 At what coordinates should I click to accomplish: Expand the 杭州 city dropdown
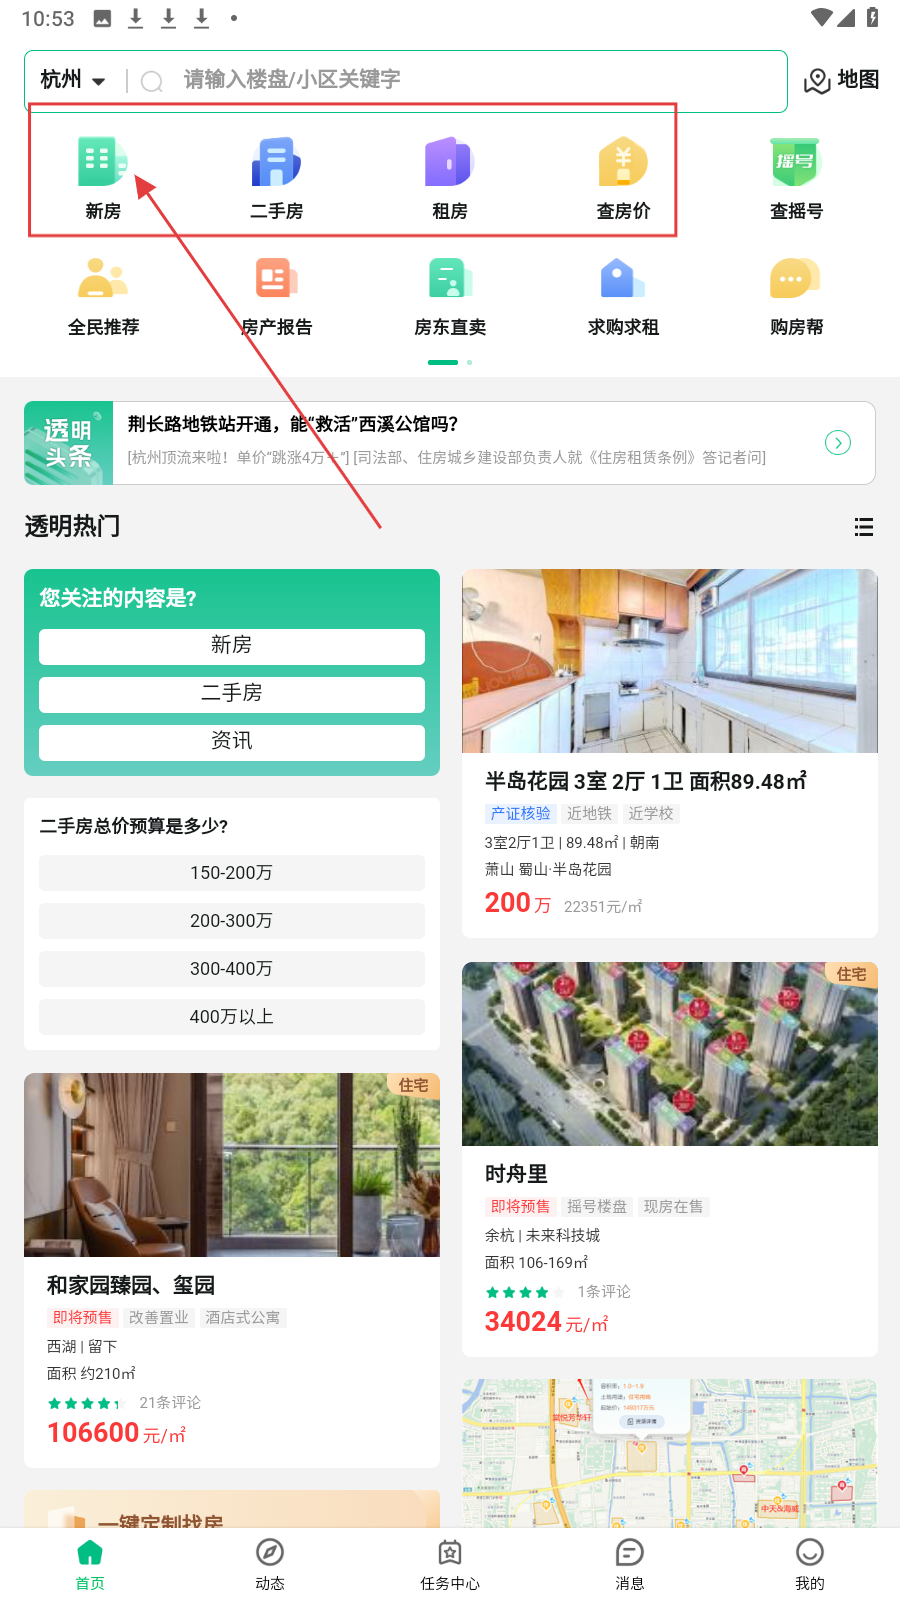(x=73, y=80)
